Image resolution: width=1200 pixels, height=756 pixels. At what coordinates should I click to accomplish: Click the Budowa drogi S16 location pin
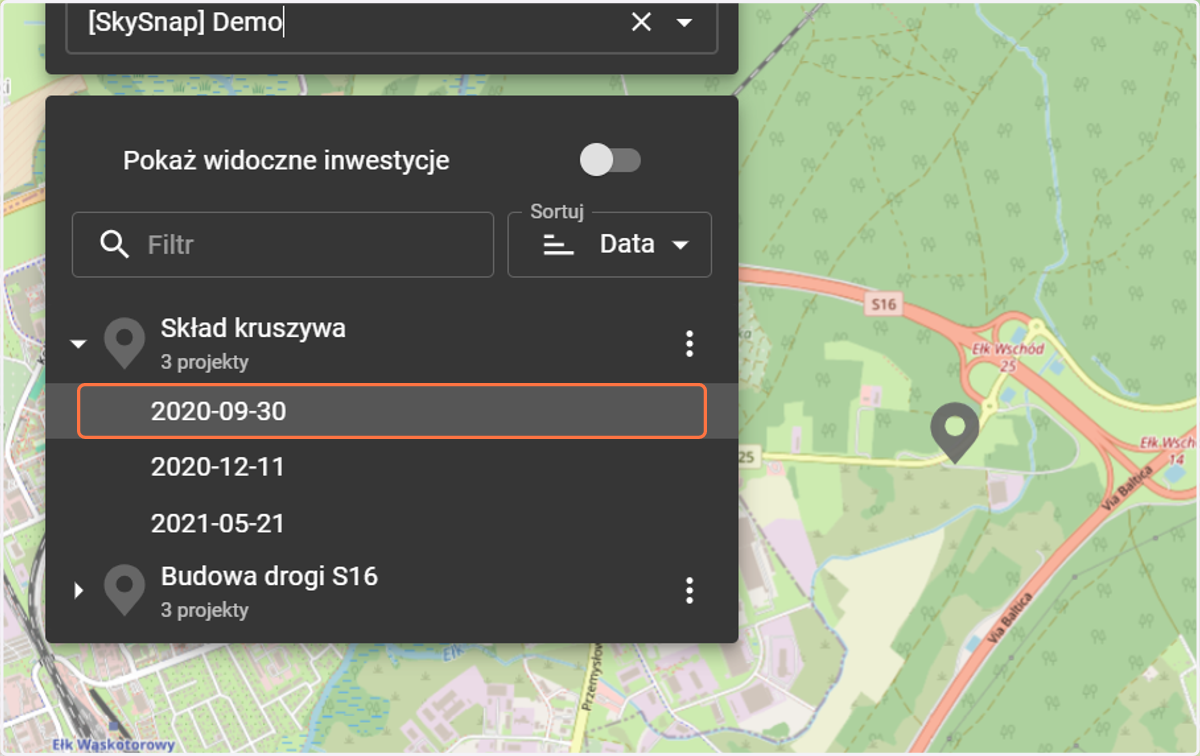[x=125, y=591]
